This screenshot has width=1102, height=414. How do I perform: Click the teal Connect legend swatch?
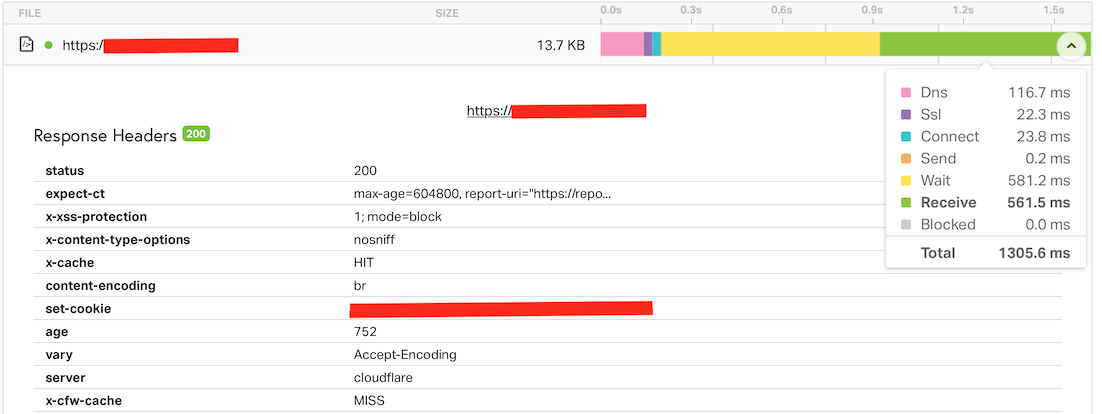point(906,136)
